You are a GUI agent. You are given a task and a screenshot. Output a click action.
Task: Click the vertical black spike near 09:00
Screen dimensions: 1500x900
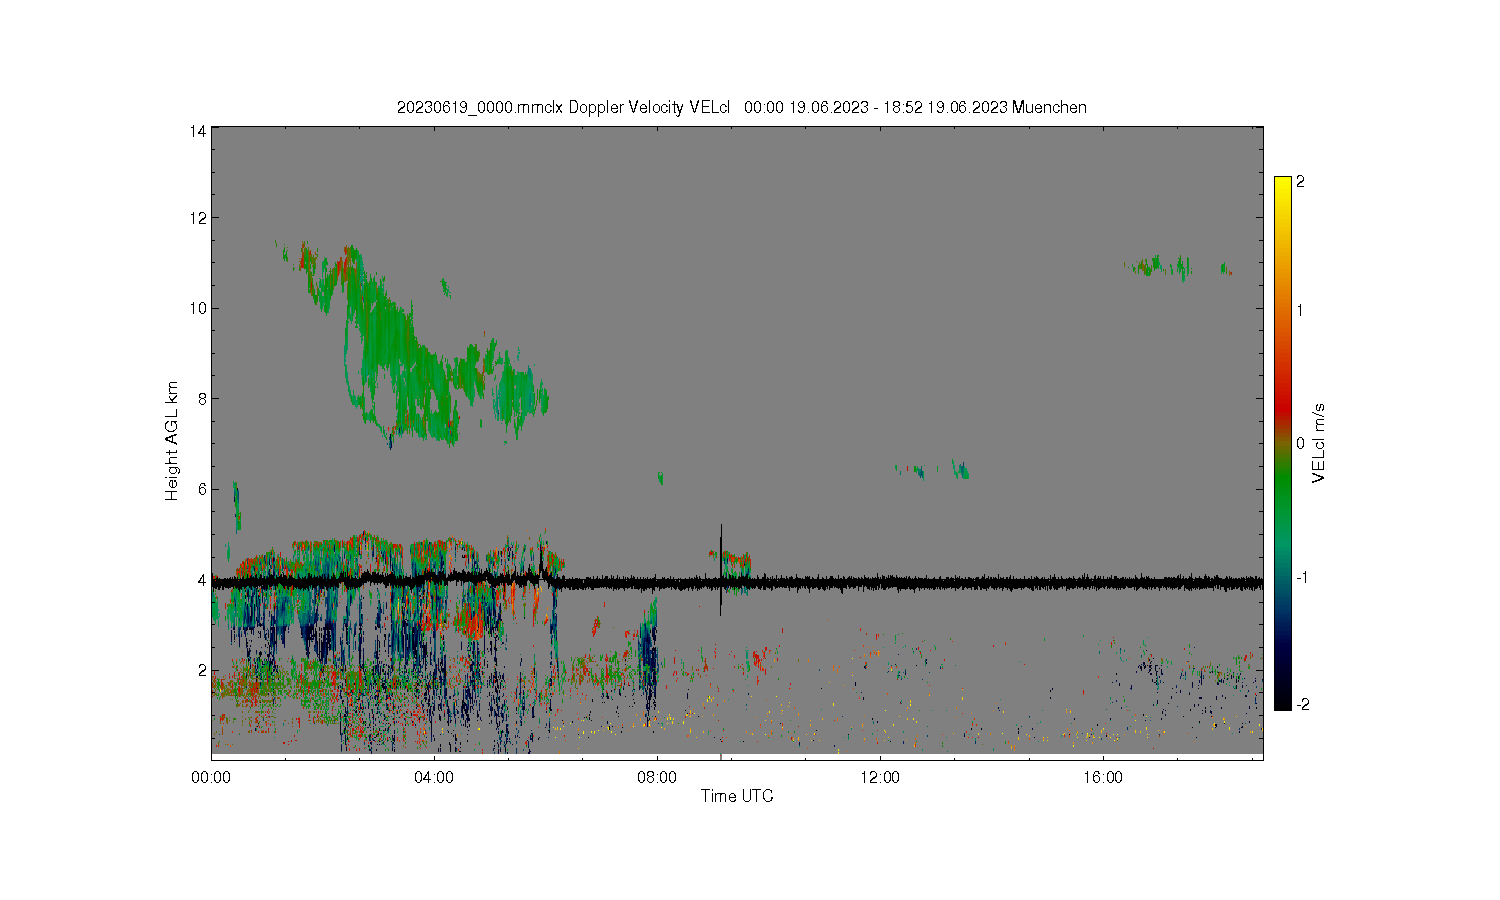721,570
